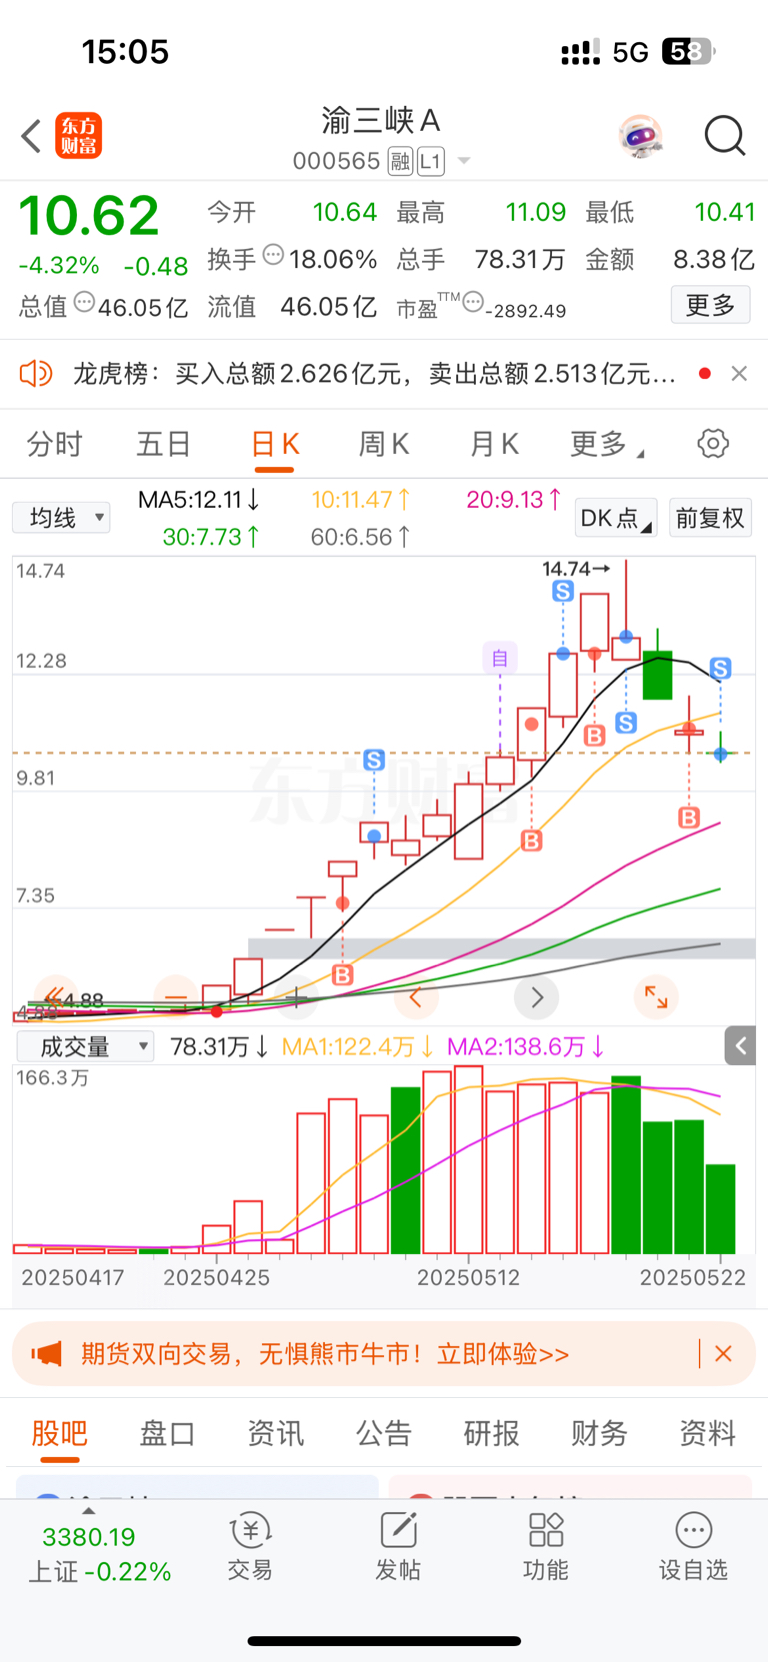Expand the DK点 options

tap(616, 518)
